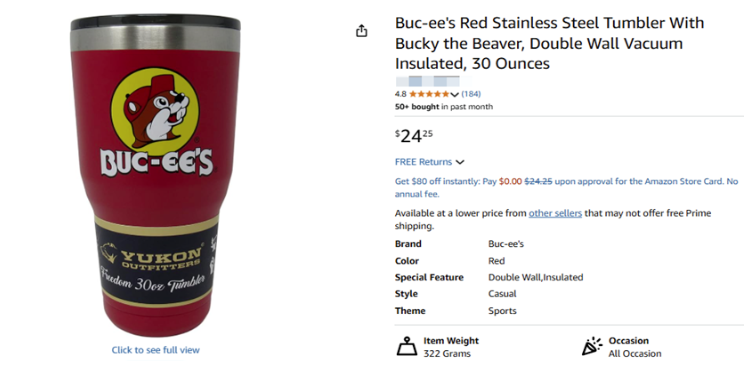This screenshot has width=748, height=367.
Task: Click the blurred brand store link under title
Action: click(427, 81)
